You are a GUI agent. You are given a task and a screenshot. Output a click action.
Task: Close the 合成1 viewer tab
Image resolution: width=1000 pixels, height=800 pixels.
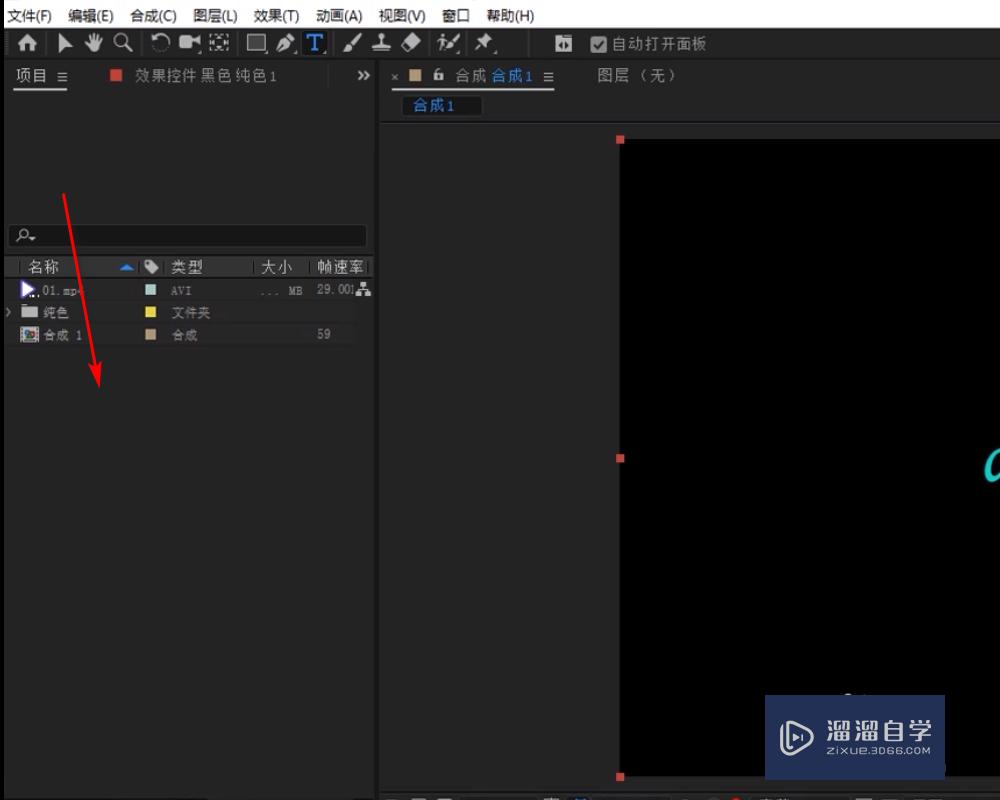point(395,77)
